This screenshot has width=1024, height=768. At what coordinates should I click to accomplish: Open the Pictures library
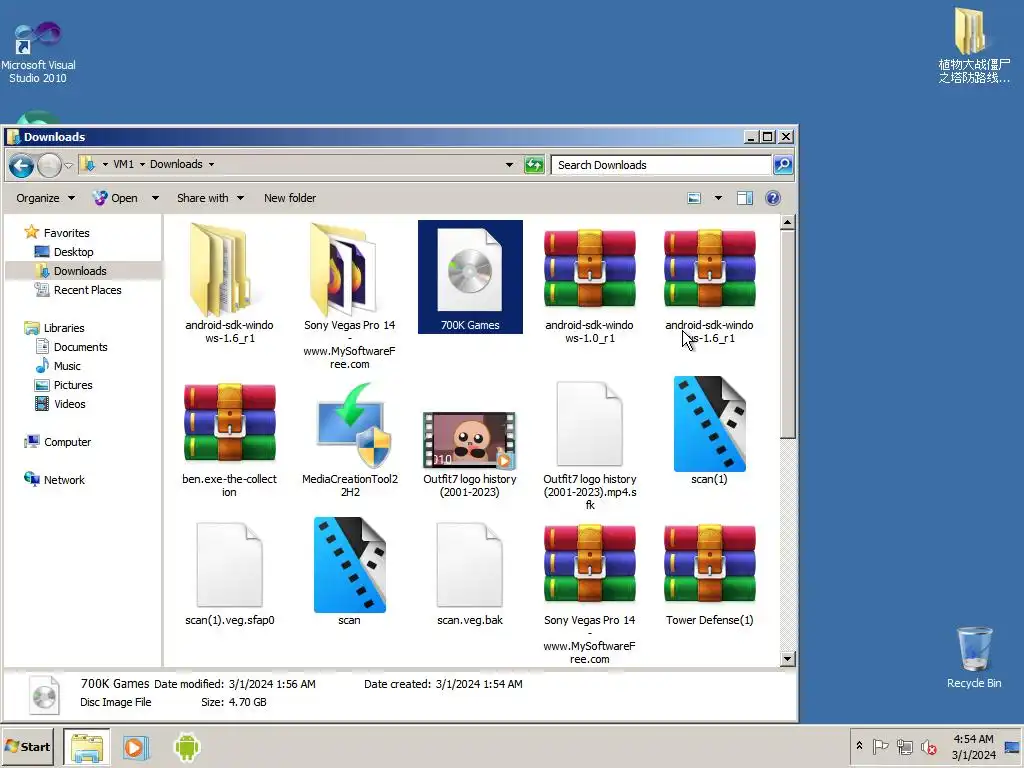tap(63, 385)
